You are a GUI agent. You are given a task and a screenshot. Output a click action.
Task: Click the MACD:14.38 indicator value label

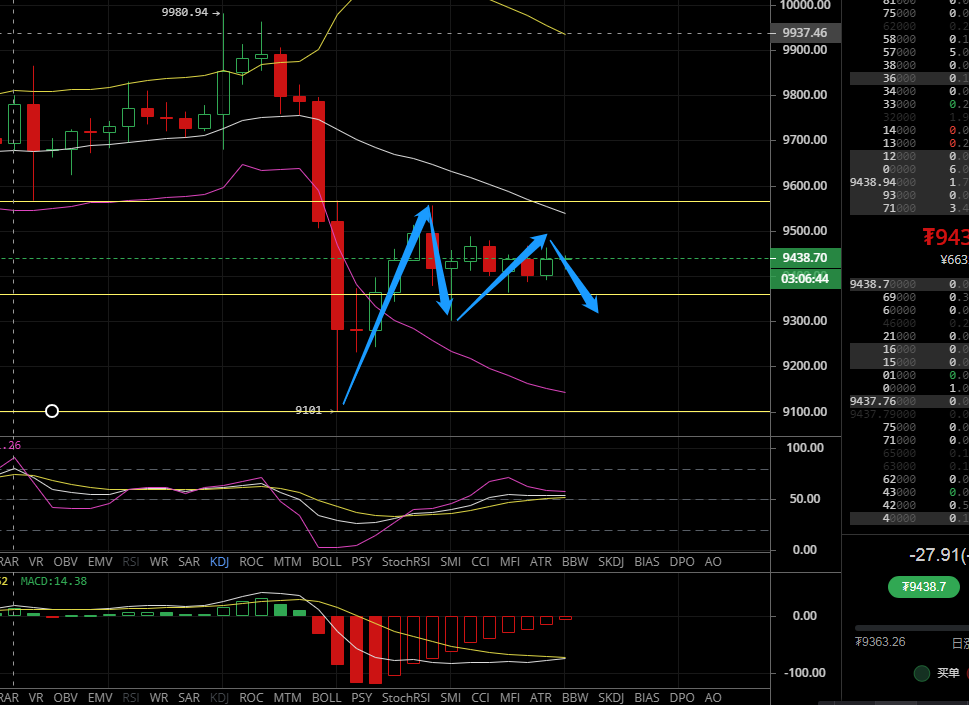point(54,581)
